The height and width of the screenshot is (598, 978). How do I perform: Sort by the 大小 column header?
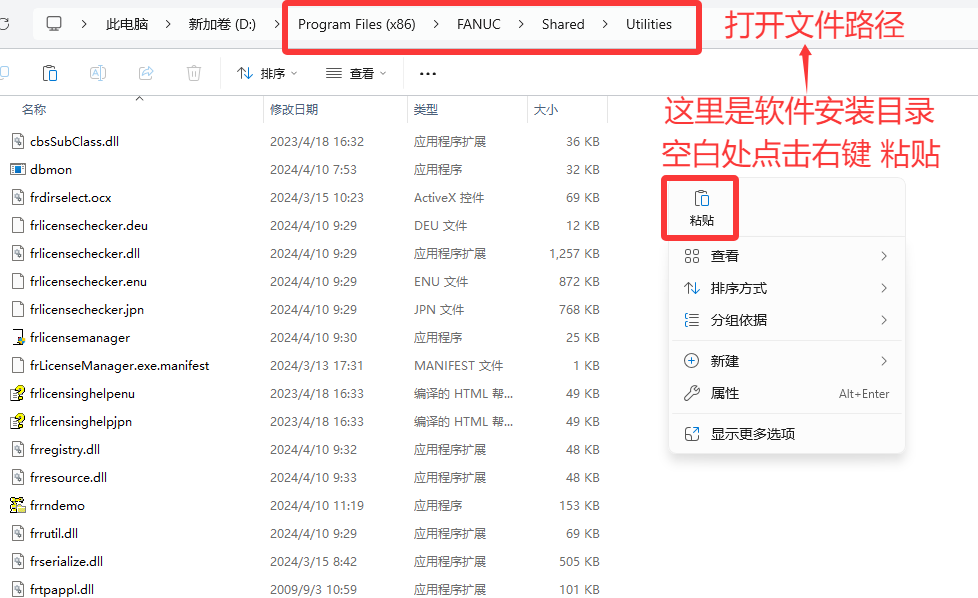coord(546,109)
